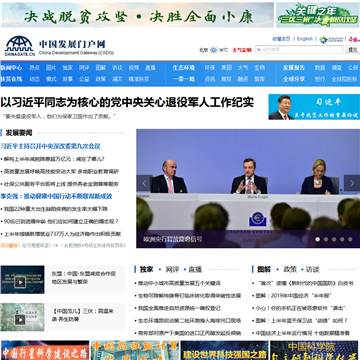Click the green 关键之年 banner
This screenshot has width=360, height=360.
(318, 15)
